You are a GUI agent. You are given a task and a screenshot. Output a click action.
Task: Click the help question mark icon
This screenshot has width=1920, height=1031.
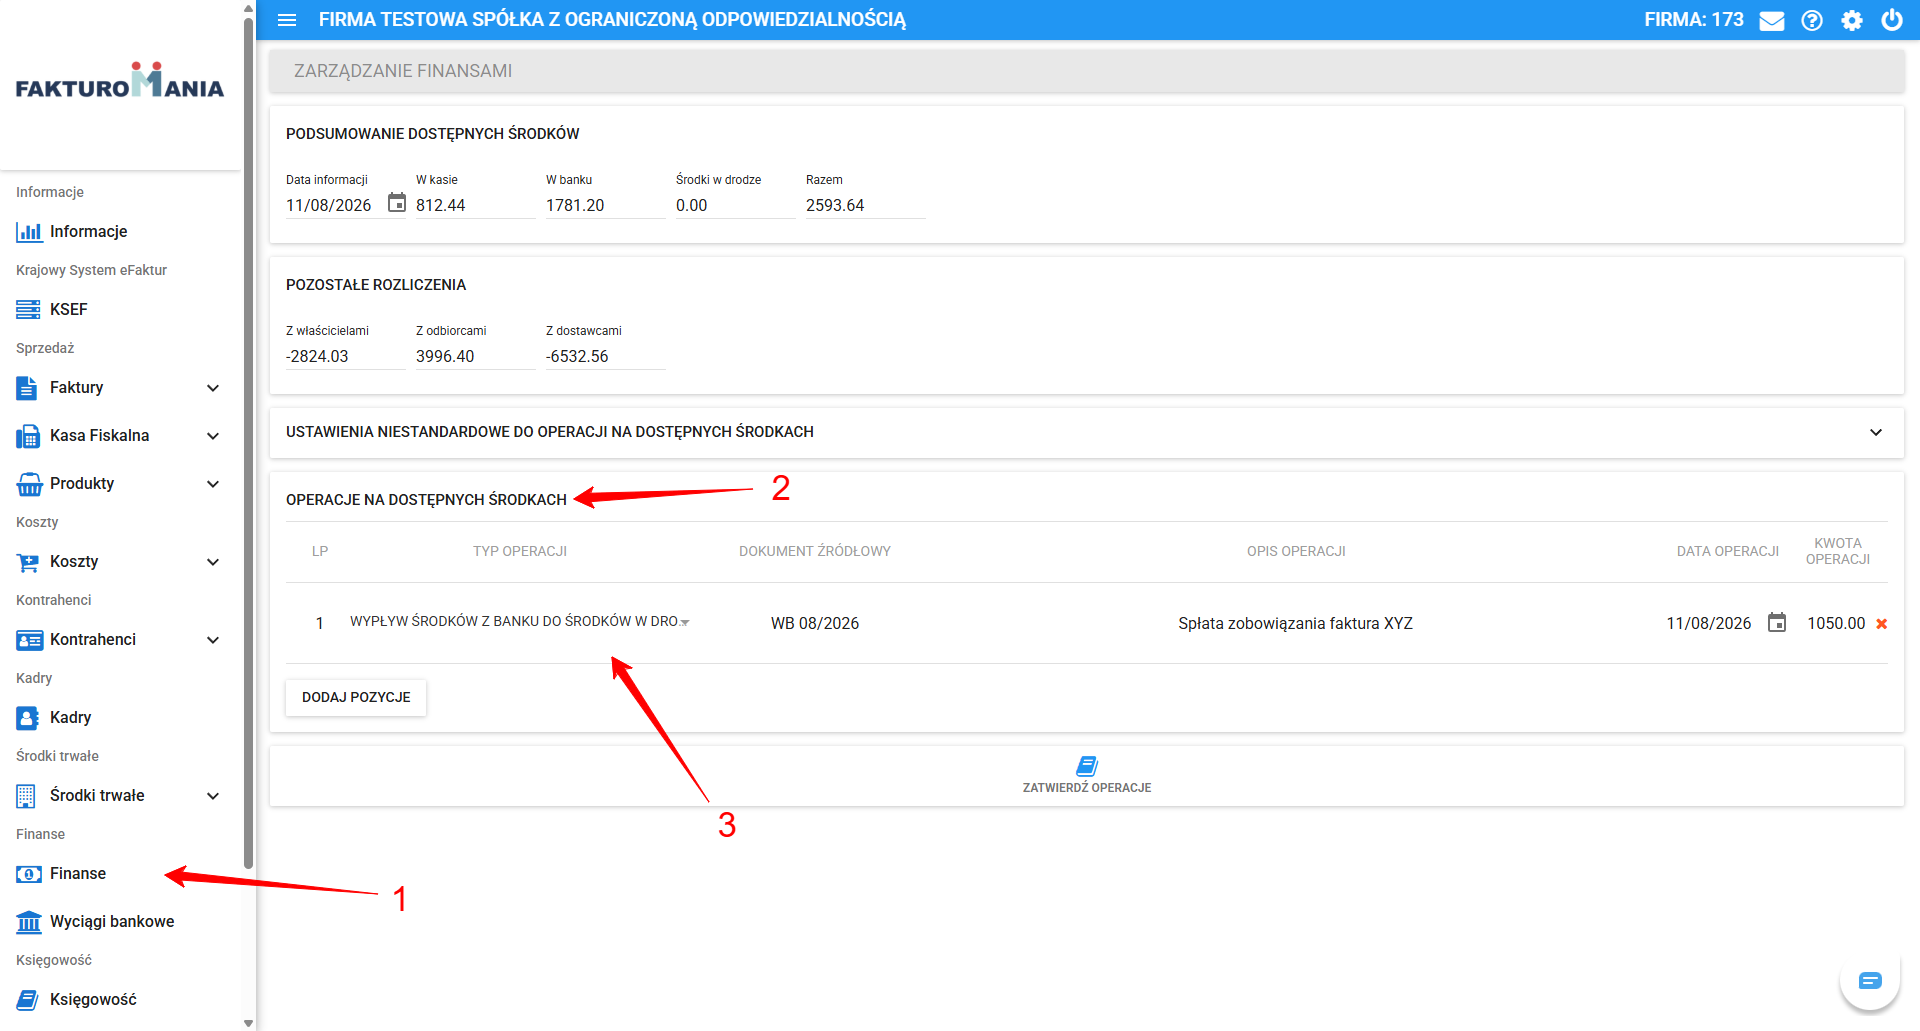pyautogui.click(x=1812, y=21)
